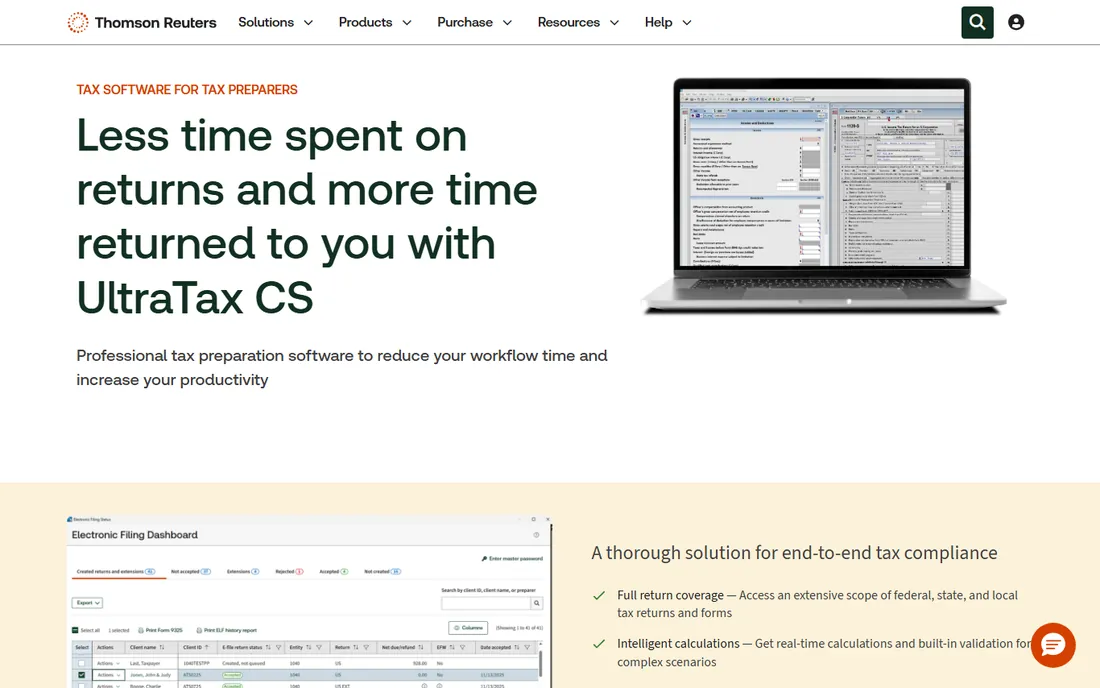Click the Print Form 9325 label
Screen dimensions: 1100x688
click(164, 630)
